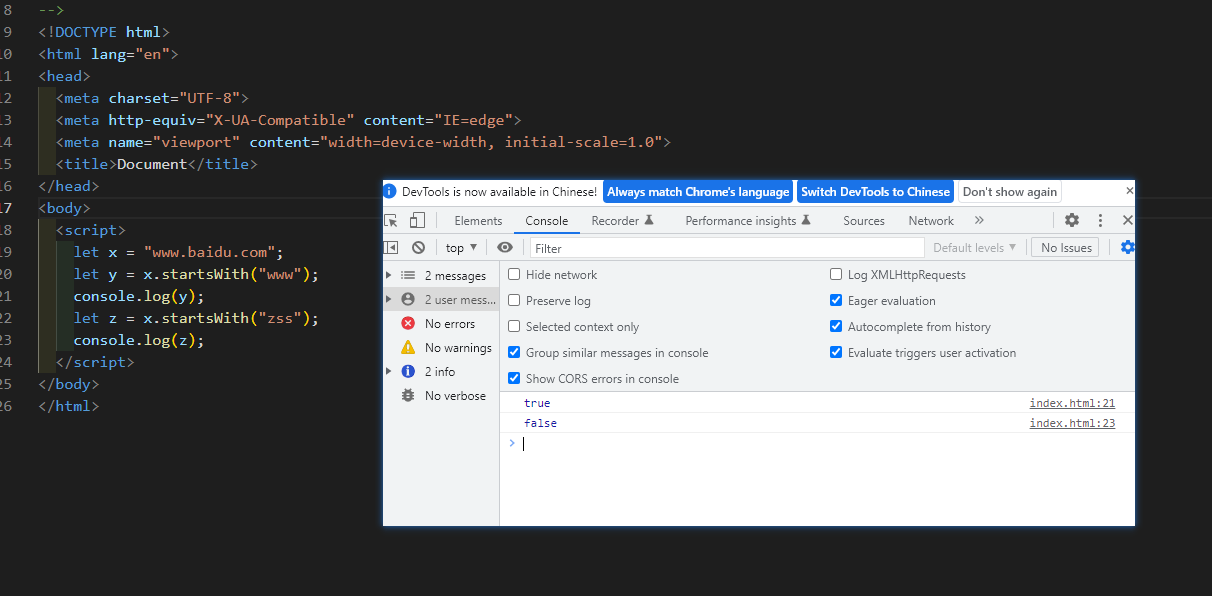This screenshot has width=1212, height=596.
Task: Click the console.log(y) line in the editor
Action: pyautogui.click(x=139, y=296)
